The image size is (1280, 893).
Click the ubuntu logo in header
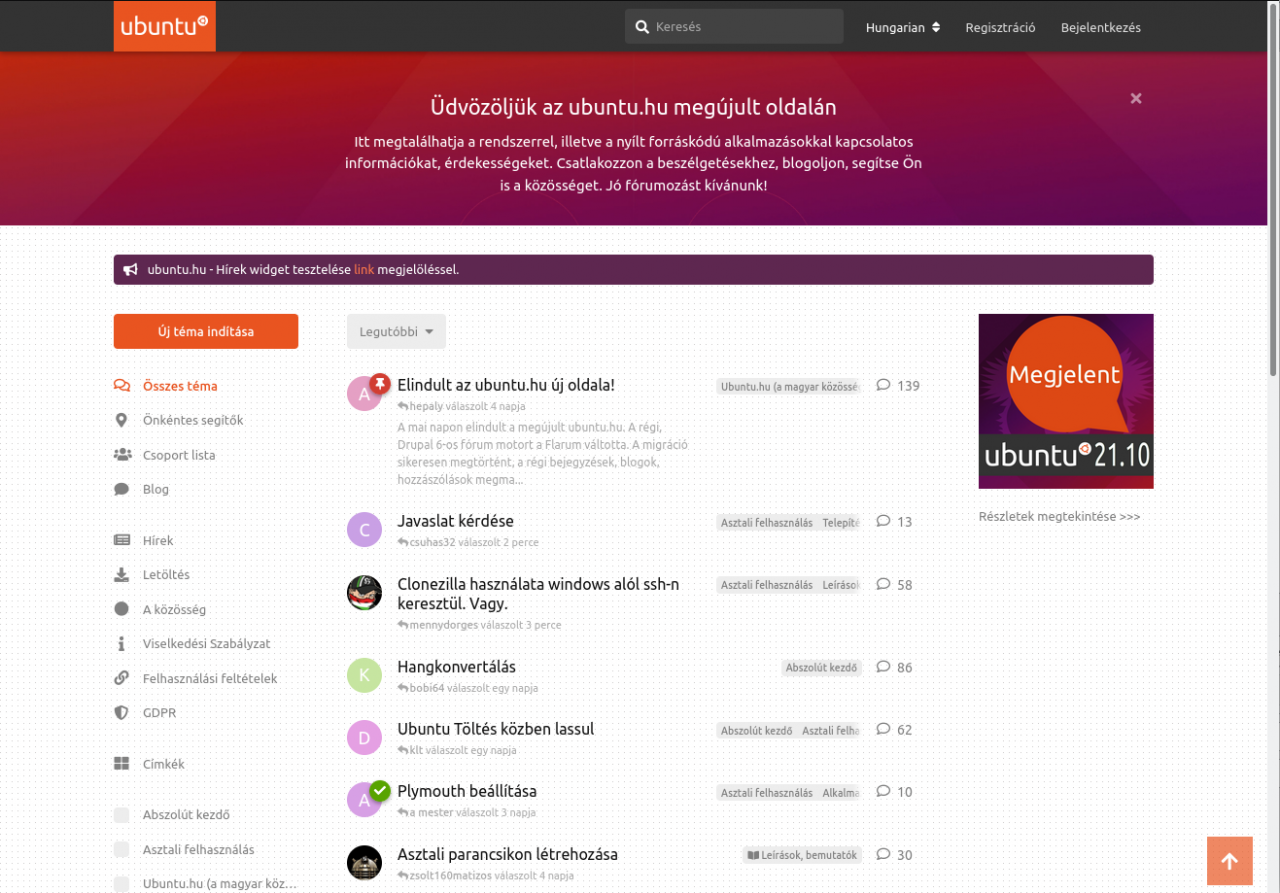tap(164, 26)
